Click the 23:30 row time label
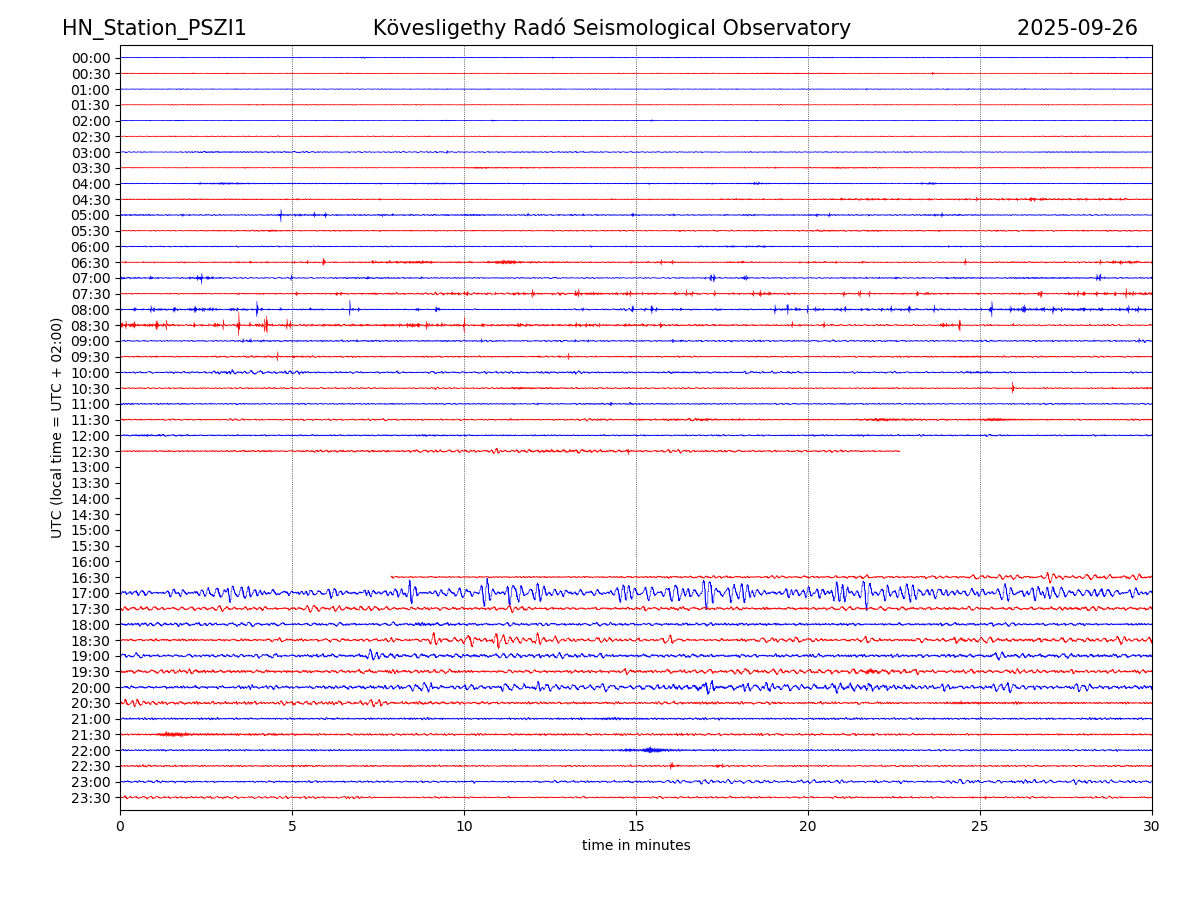Image resolution: width=1200 pixels, height=900 pixels. (x=91, y=798)
